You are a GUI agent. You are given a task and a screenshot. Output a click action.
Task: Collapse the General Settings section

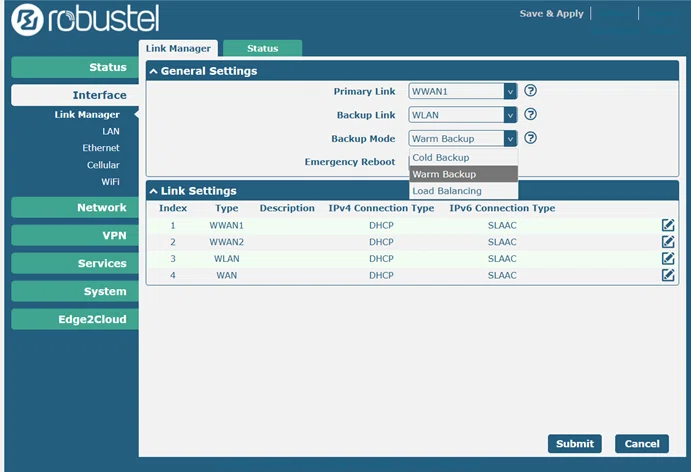(153, 71)
